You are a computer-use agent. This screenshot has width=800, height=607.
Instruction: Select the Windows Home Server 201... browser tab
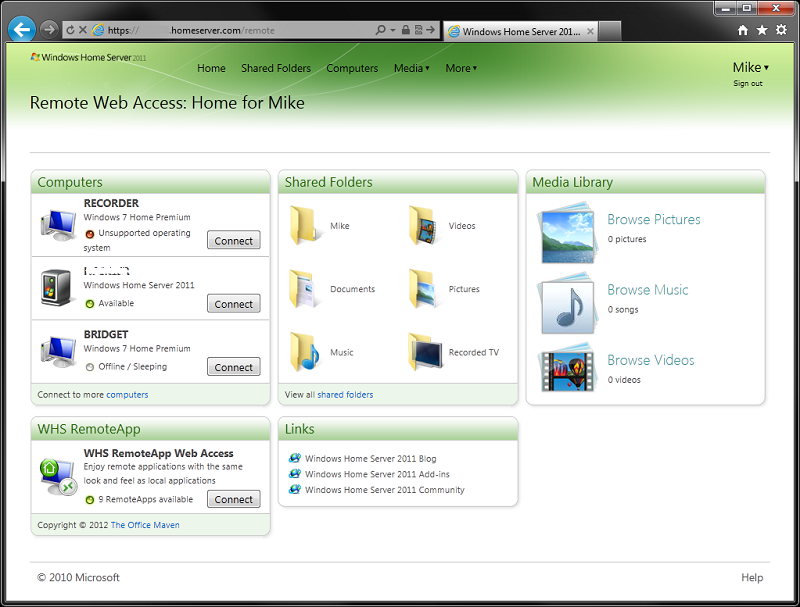click(x=520, y=31)
